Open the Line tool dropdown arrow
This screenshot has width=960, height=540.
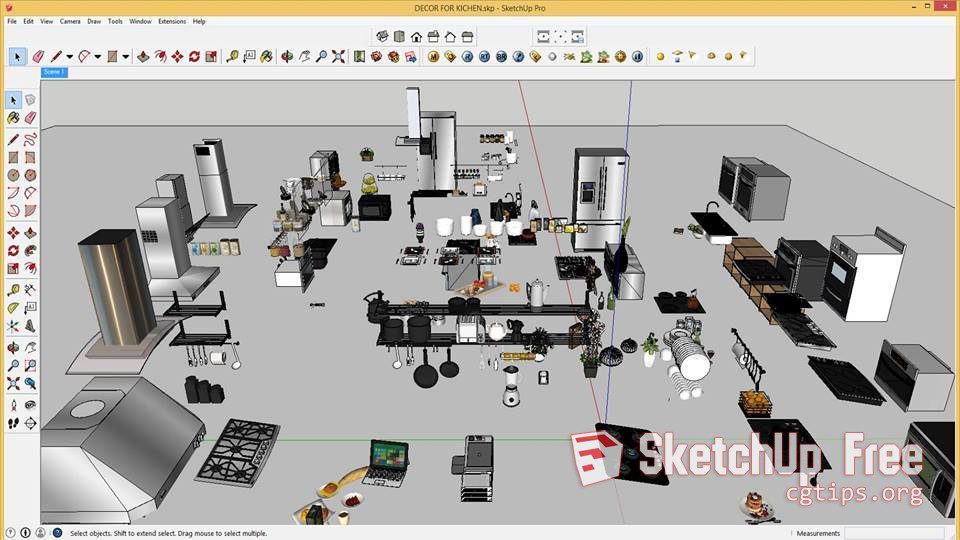[x=69, y=57]
